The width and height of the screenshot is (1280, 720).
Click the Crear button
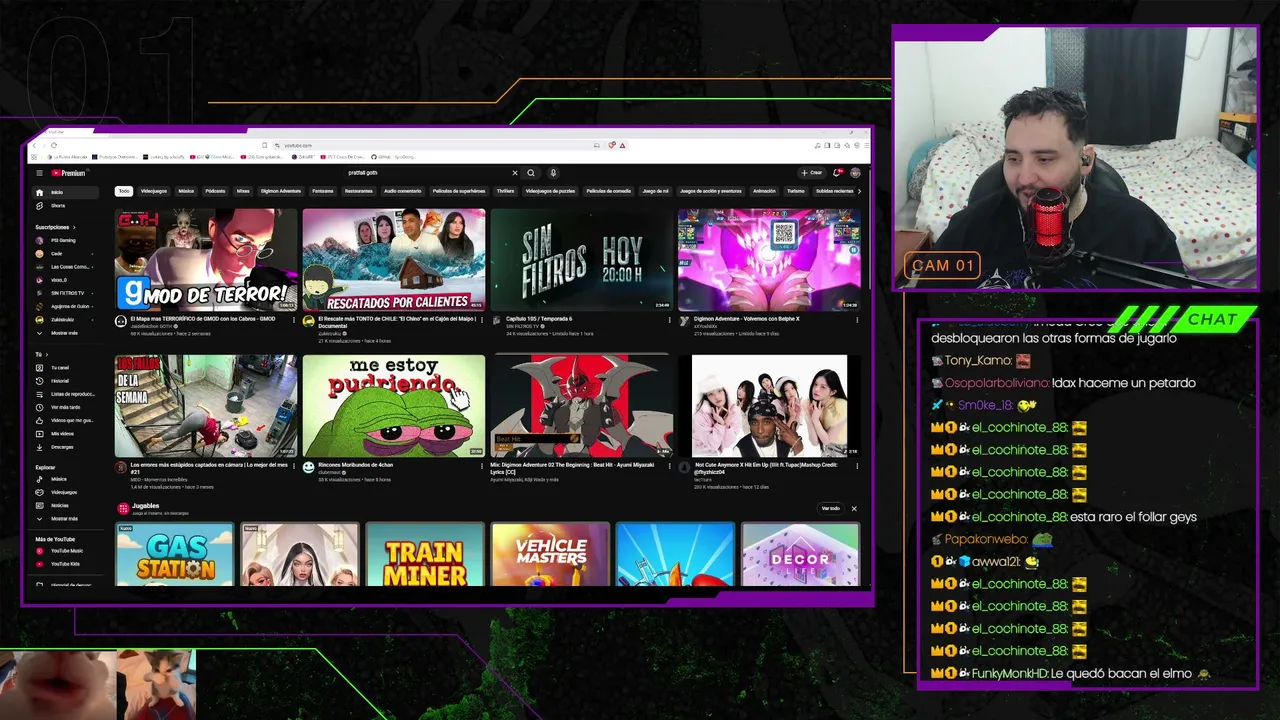pyautogui.click(x=812, y=173)
